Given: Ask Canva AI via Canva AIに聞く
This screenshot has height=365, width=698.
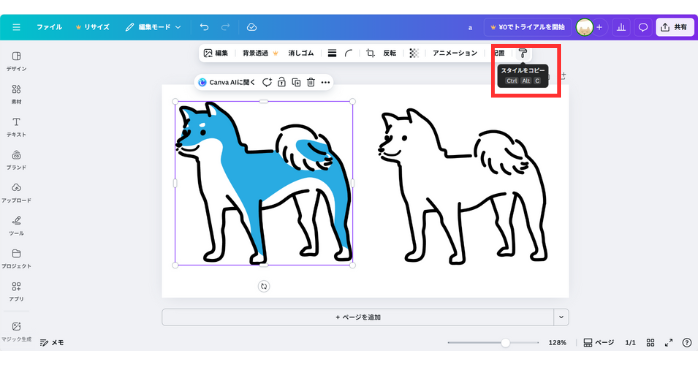Looking at the screenshot, I should (x=227, y=82).
